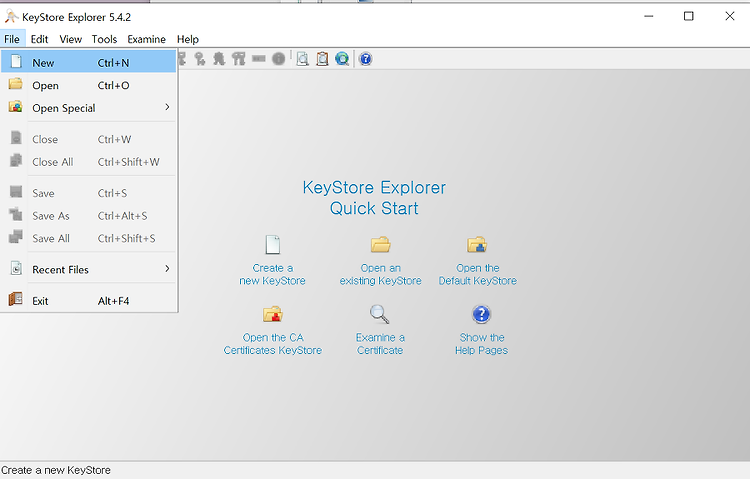Viewport: 750px width, 479px height.
Task: Click the Set Password toolbar icon
Action: 259,59
